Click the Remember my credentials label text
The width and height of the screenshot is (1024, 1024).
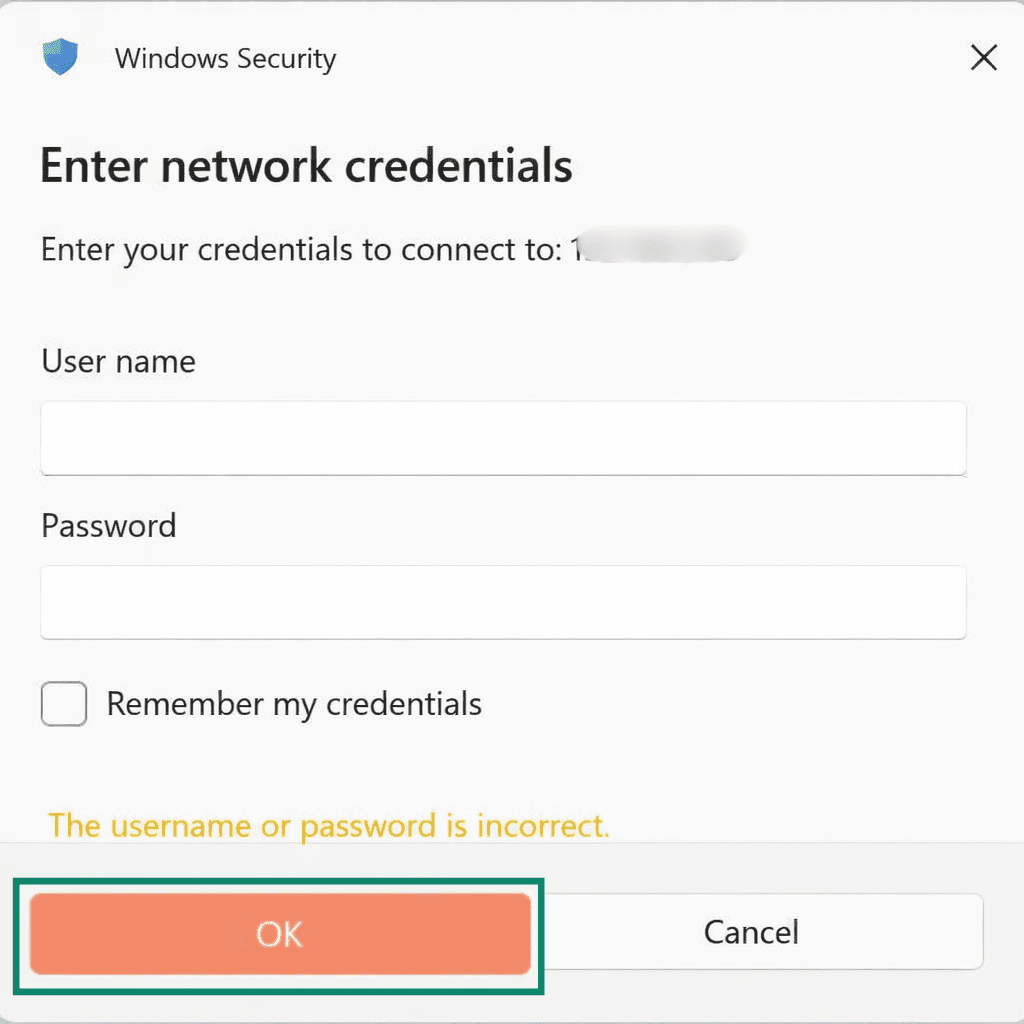point(294,704)
